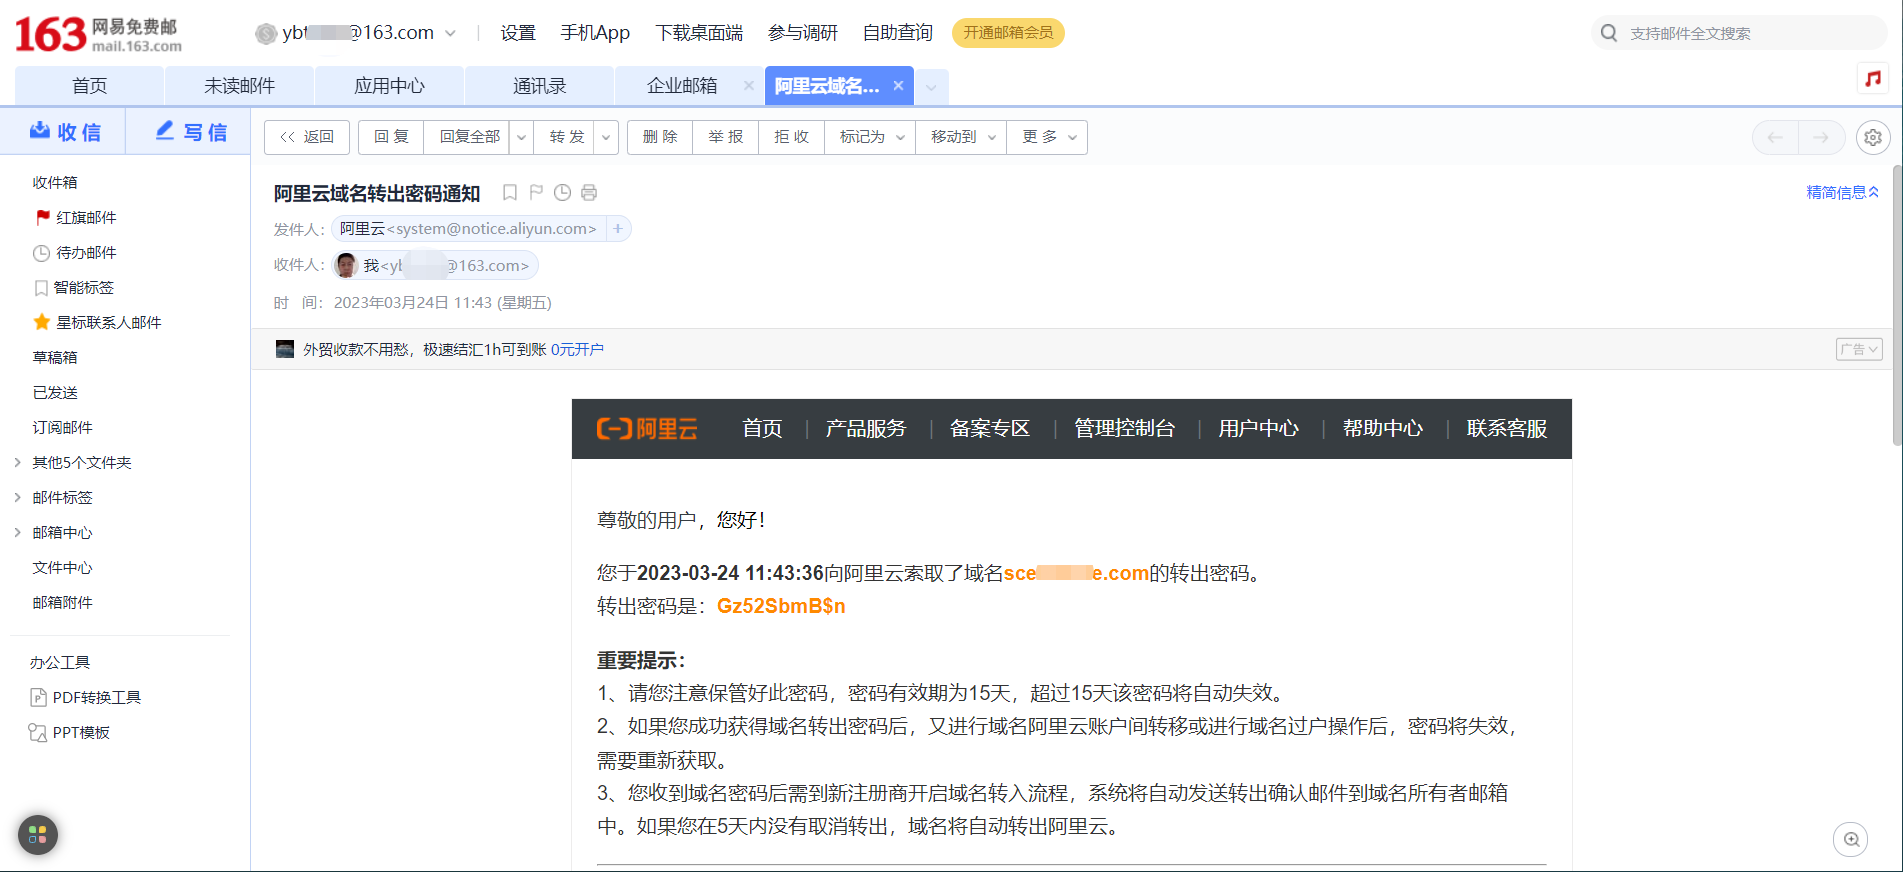Flag this email with the flag icon
The width and height of the screenshot is (1903, 872).
pyautogui.click(x=536, y=193)
